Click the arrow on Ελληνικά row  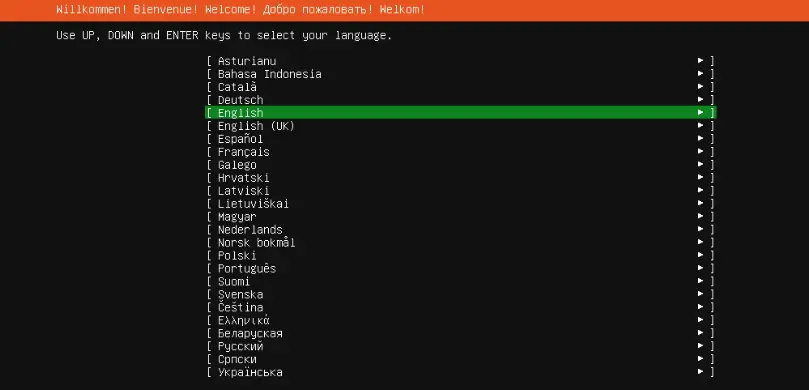700,320
